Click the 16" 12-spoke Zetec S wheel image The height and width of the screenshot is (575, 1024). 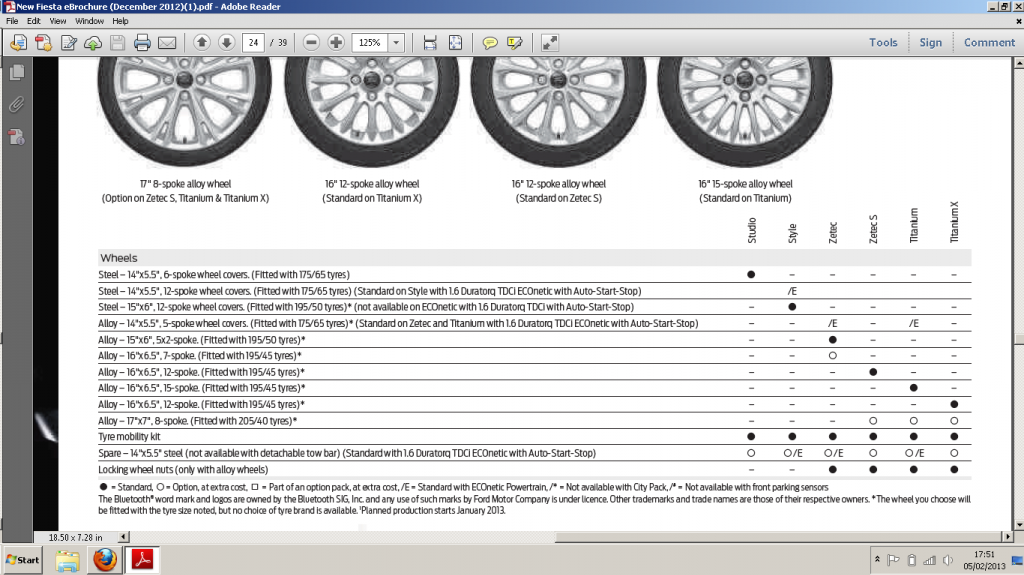pos(558,110)
